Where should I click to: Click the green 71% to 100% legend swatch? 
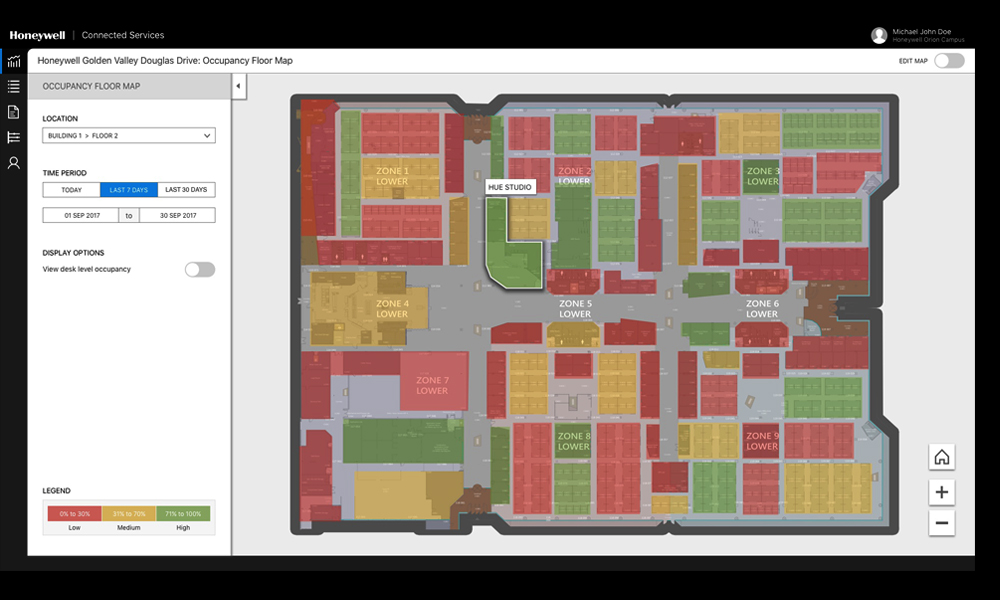point(182,514)
